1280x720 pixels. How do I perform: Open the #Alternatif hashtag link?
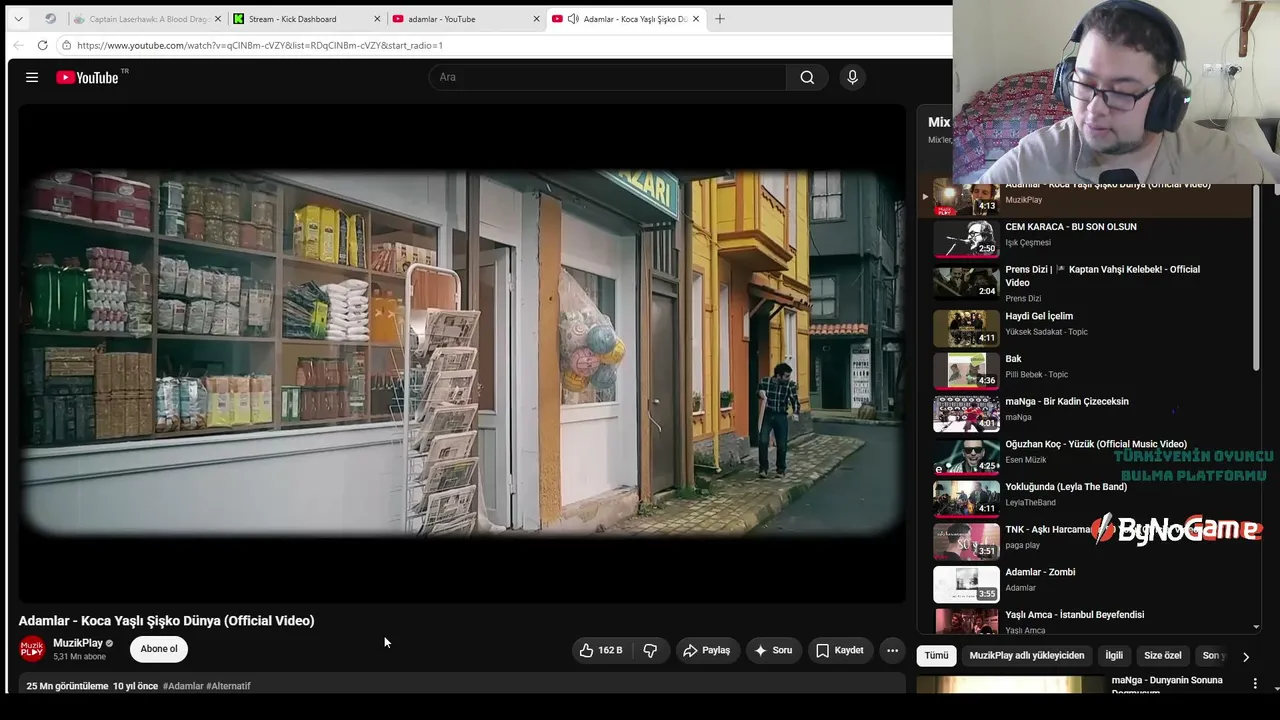point(228,686)
